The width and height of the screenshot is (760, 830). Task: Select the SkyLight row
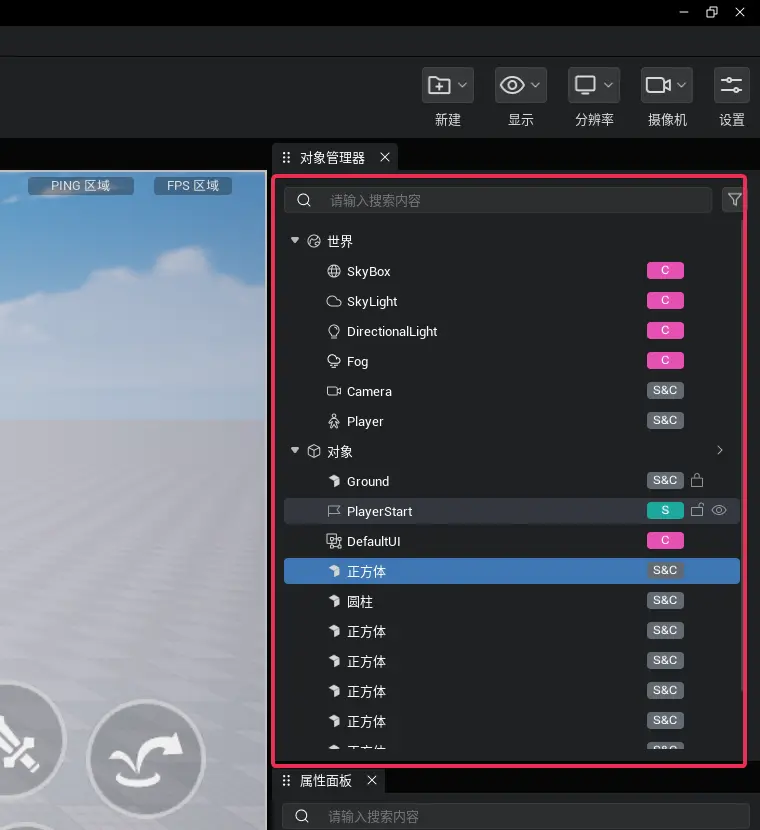(512, 301)
